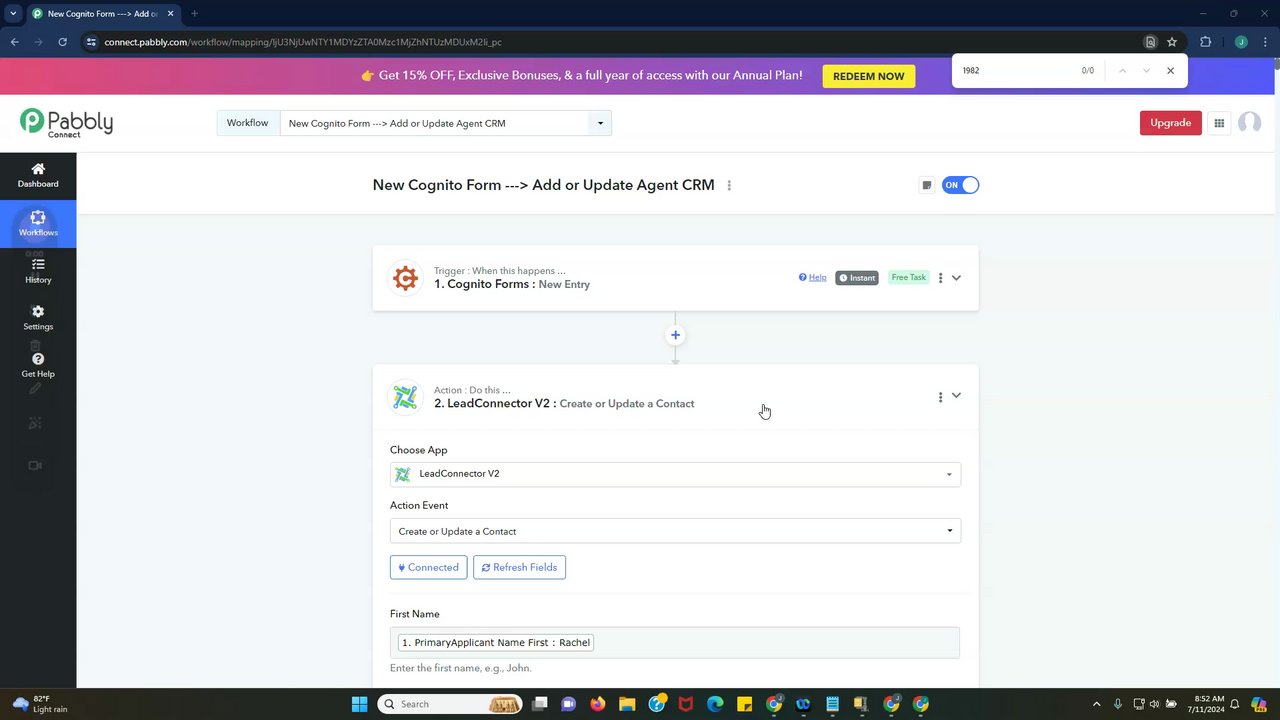The image size is (1280, 720).
Task: Open three-dot menu next to the workflow title
Action: tap(729, 185)
